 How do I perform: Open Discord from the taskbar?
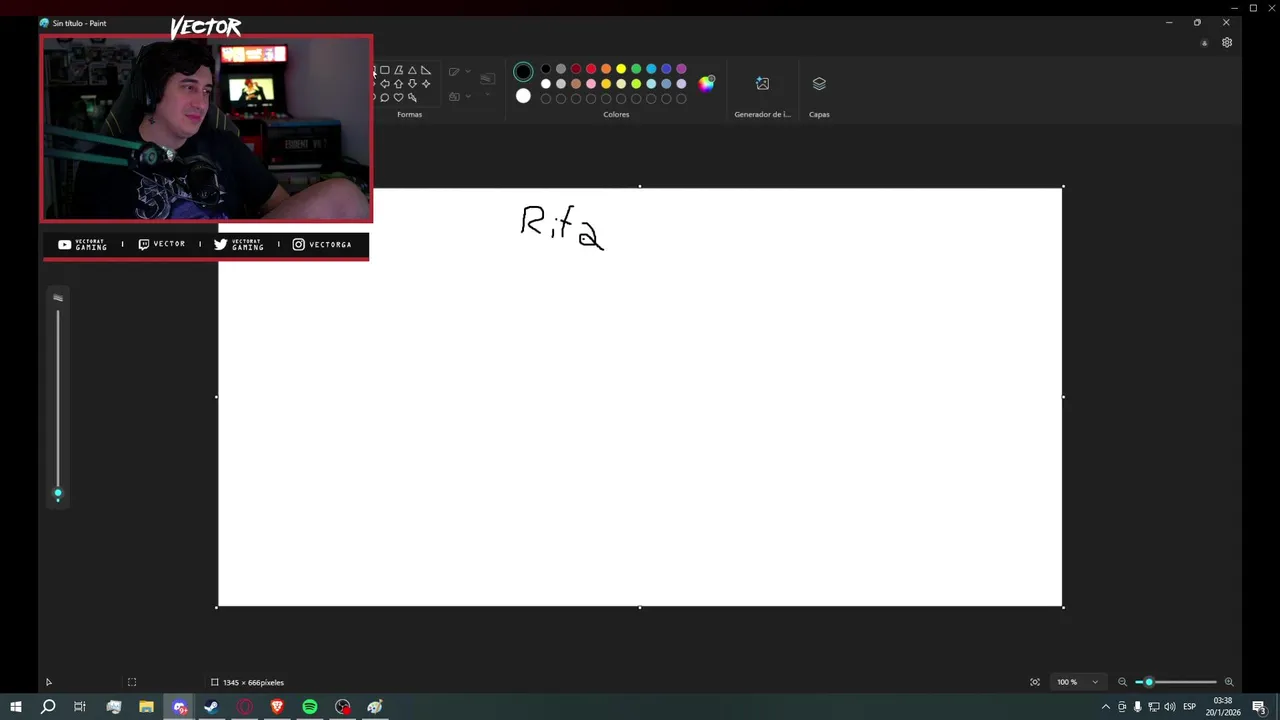tap(179, 707)
